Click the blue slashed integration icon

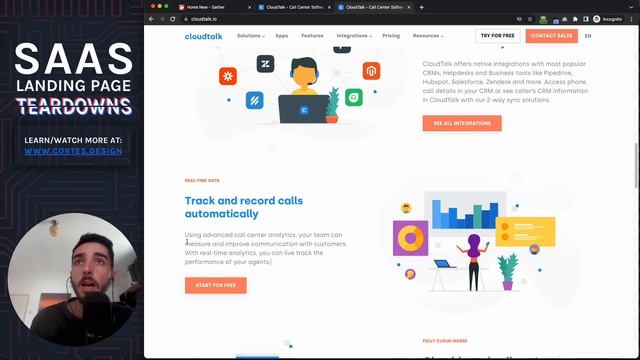(254, 100)
